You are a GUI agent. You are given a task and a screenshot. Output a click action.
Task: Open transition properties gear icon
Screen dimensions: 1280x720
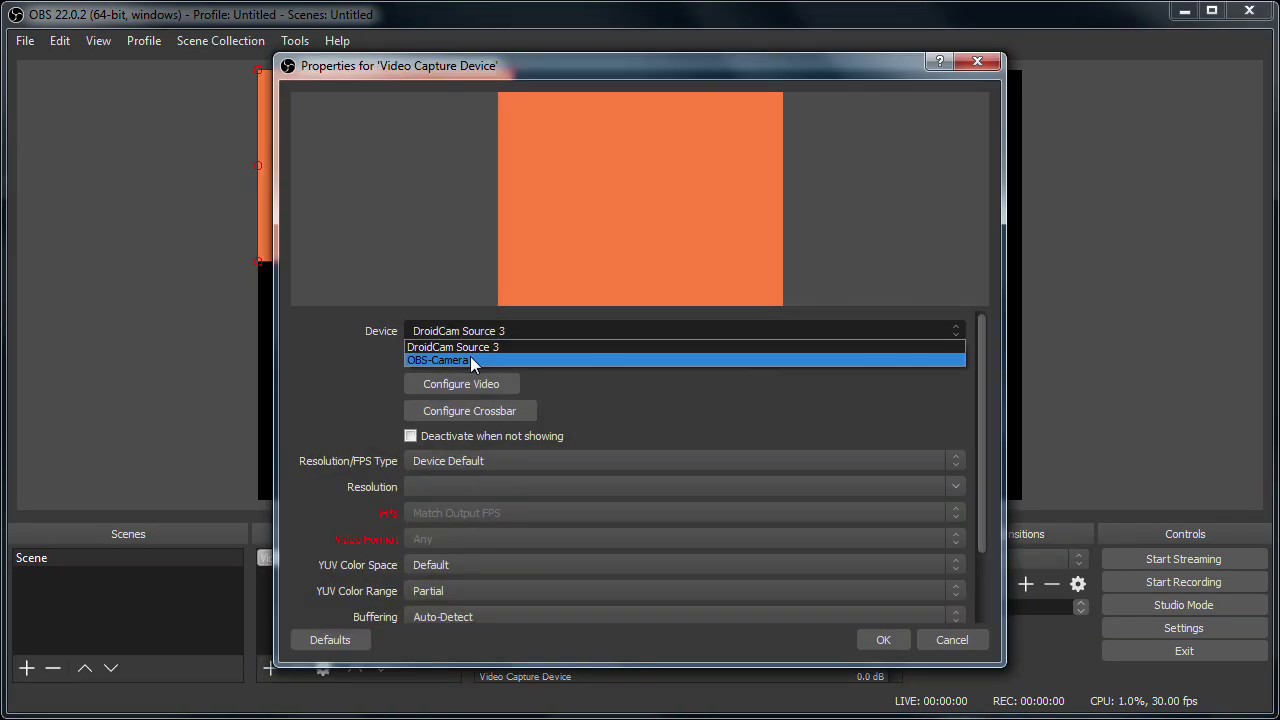[1078, 584]
